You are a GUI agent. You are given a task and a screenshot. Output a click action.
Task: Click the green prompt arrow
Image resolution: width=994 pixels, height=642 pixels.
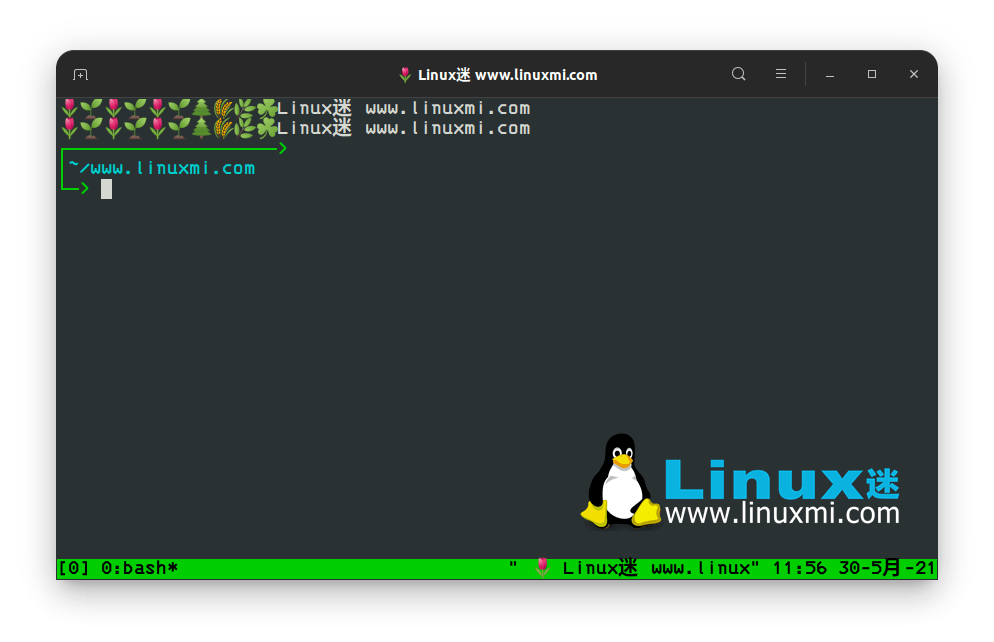click(x=84, y=188)
